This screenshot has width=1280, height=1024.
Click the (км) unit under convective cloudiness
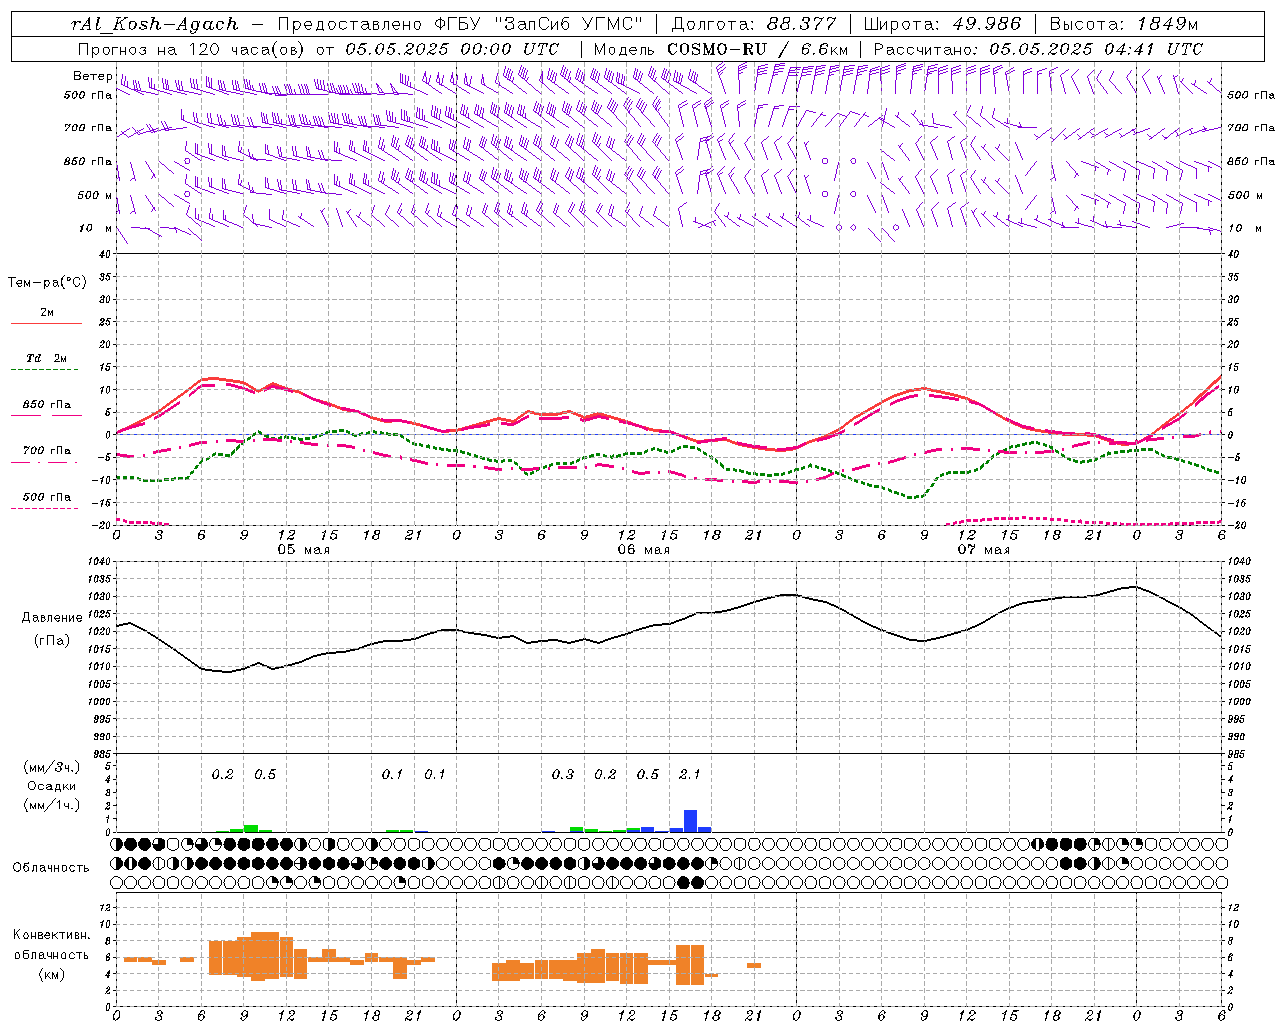(51, 973)
